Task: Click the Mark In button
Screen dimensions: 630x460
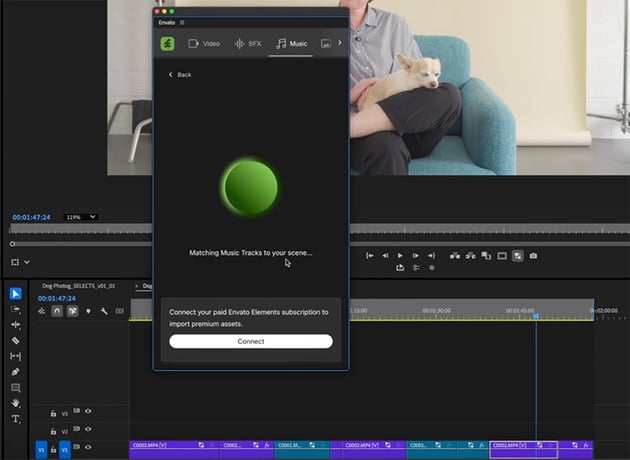Action: [370, 256]
